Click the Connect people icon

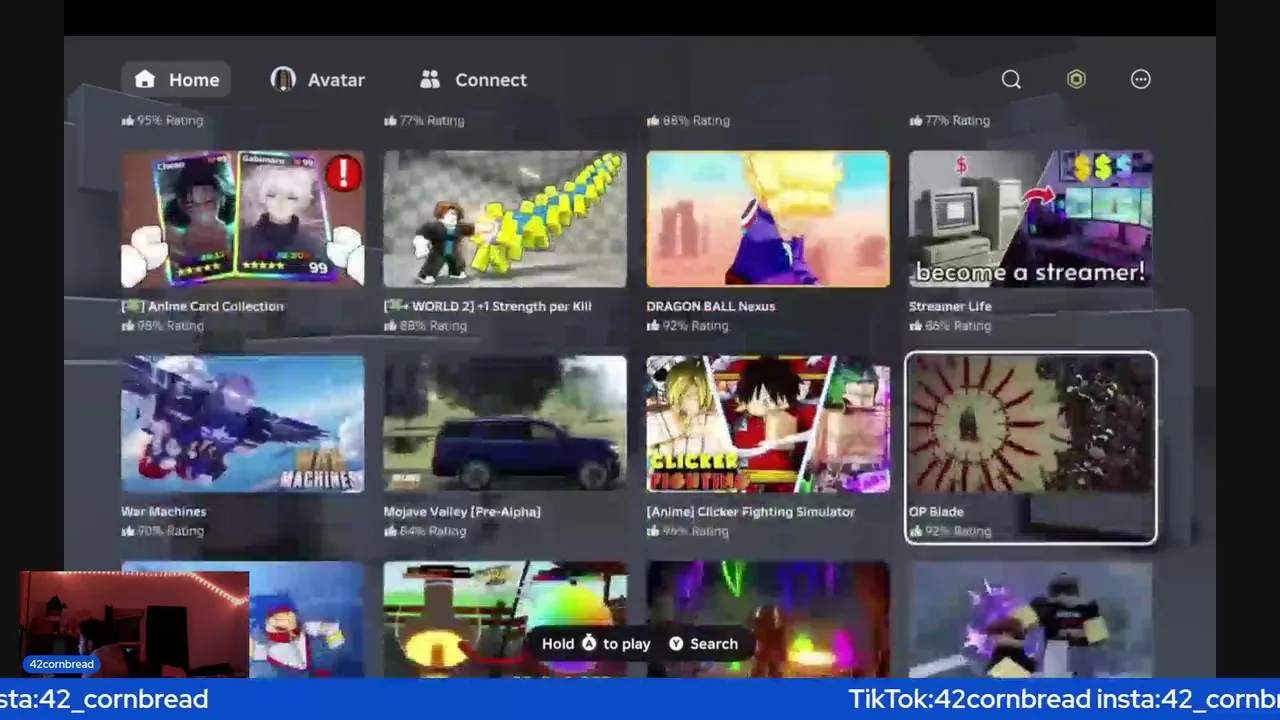[430, 80]
